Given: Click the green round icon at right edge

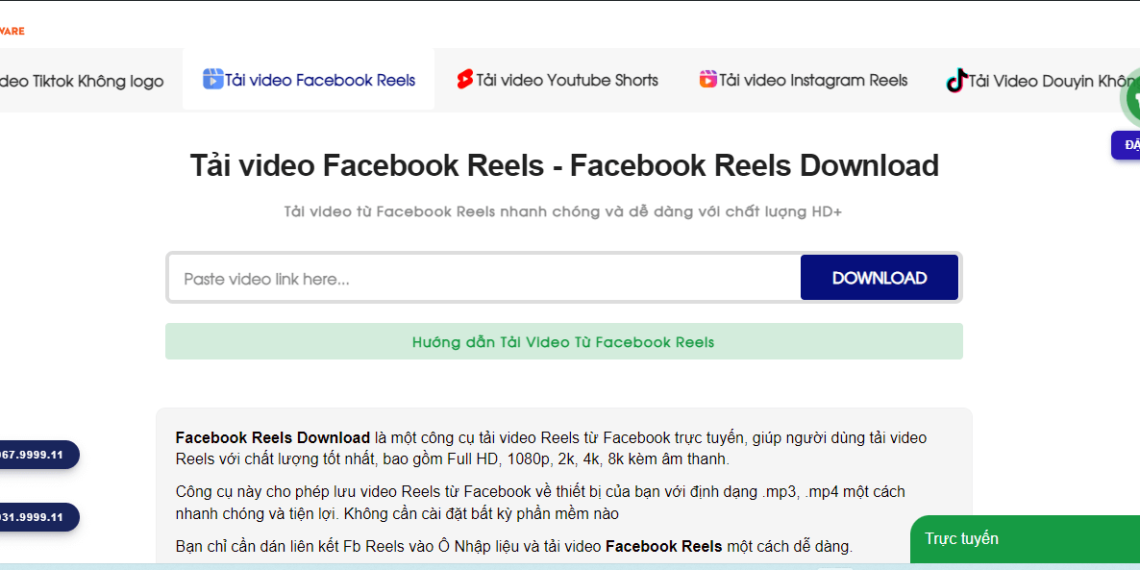Looking at the screenshot, I should [1131, 99].
